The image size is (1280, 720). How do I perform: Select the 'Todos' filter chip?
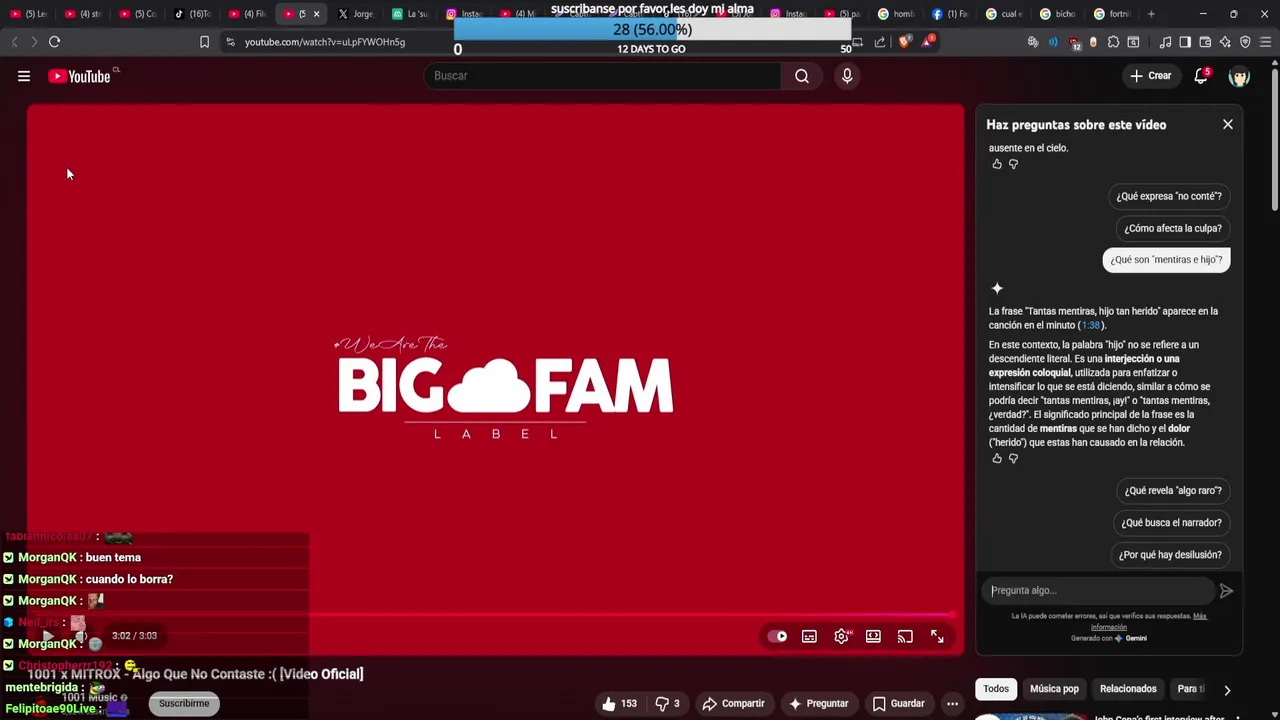(x=996, y=689)
